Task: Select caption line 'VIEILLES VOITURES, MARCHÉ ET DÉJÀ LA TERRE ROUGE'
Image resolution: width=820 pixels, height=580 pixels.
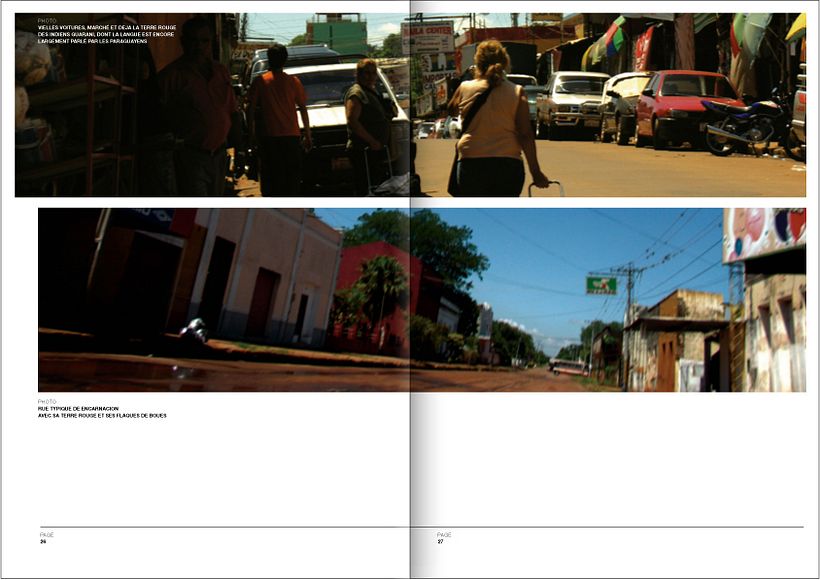Action: [x=107, y=27]
